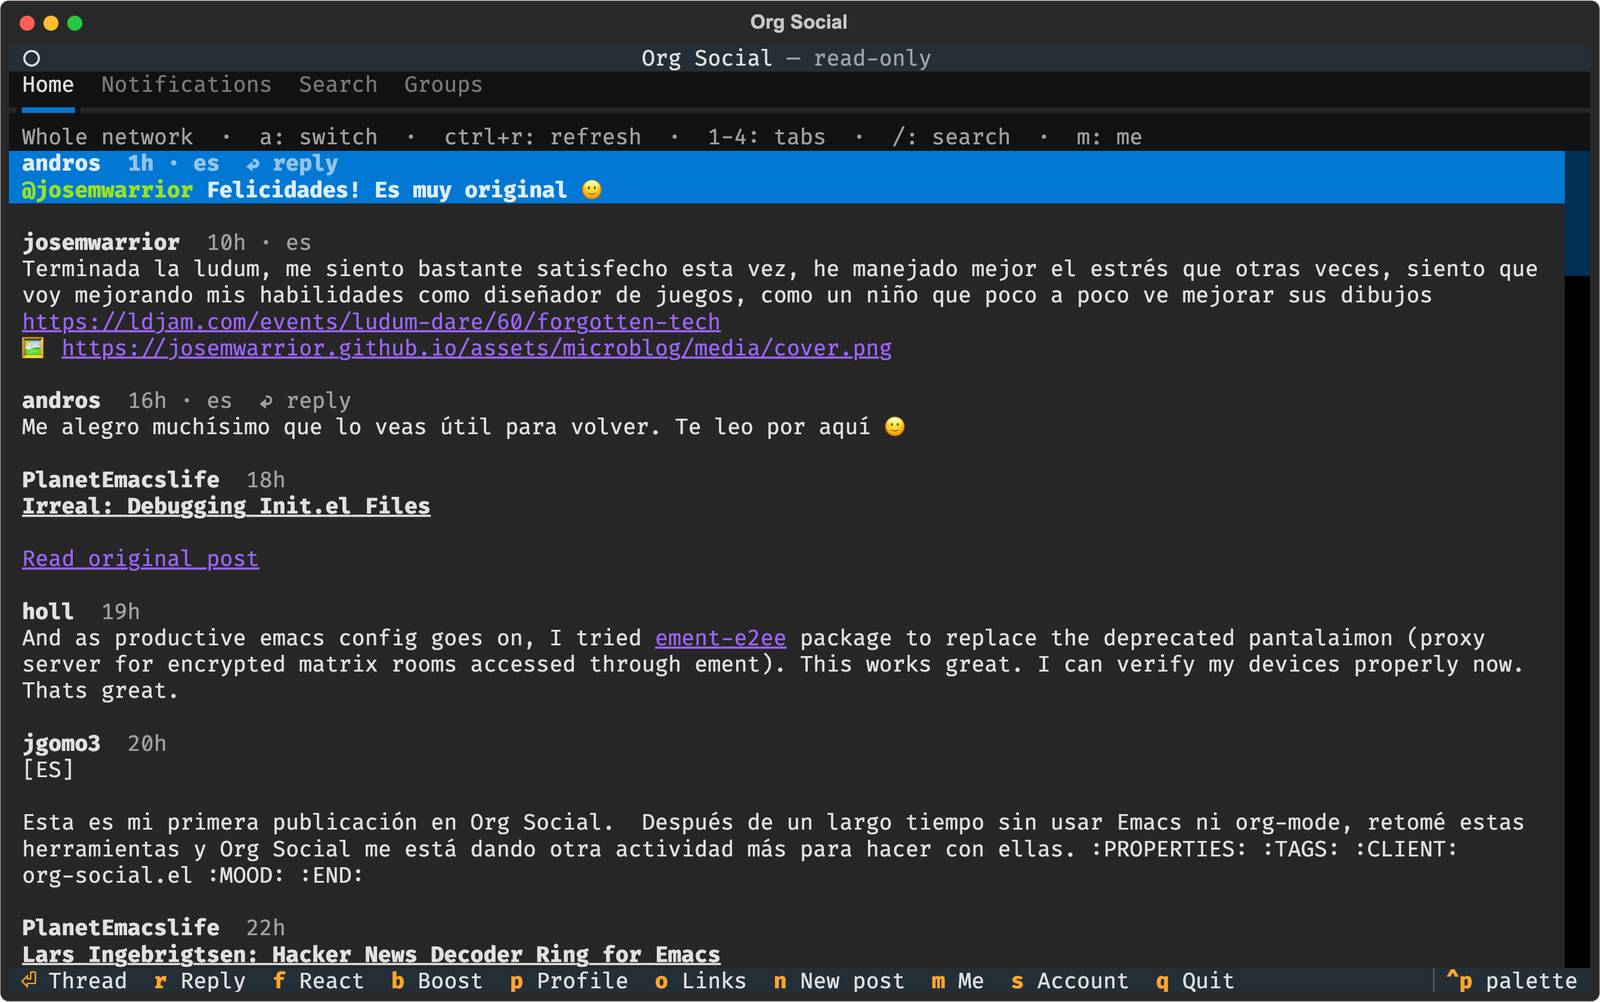1600x1002 pixels.
Task: Open Irreal: Debugging Init.el Files post
Action: (226, 506)
